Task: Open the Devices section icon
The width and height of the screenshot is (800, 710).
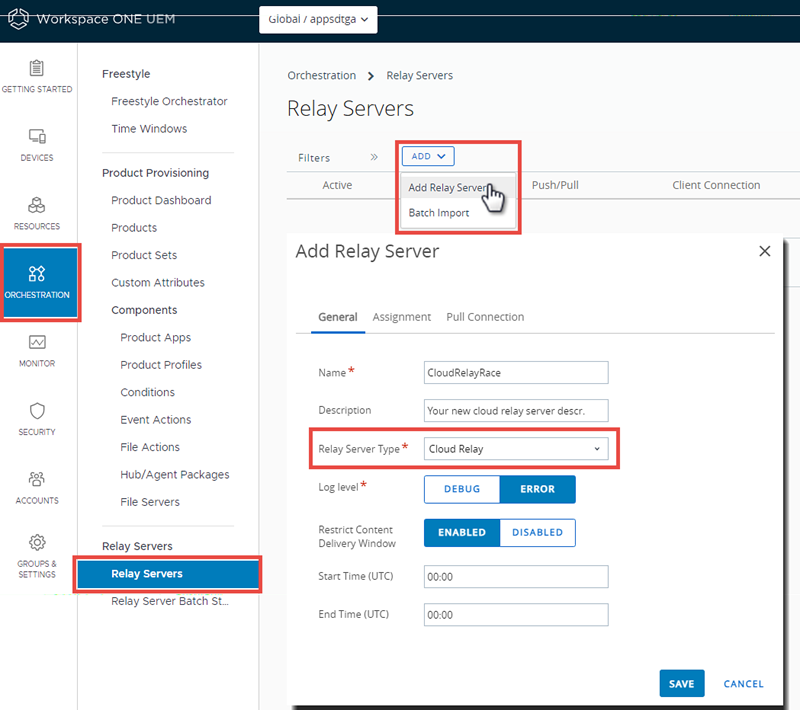Action: [37, 136]
